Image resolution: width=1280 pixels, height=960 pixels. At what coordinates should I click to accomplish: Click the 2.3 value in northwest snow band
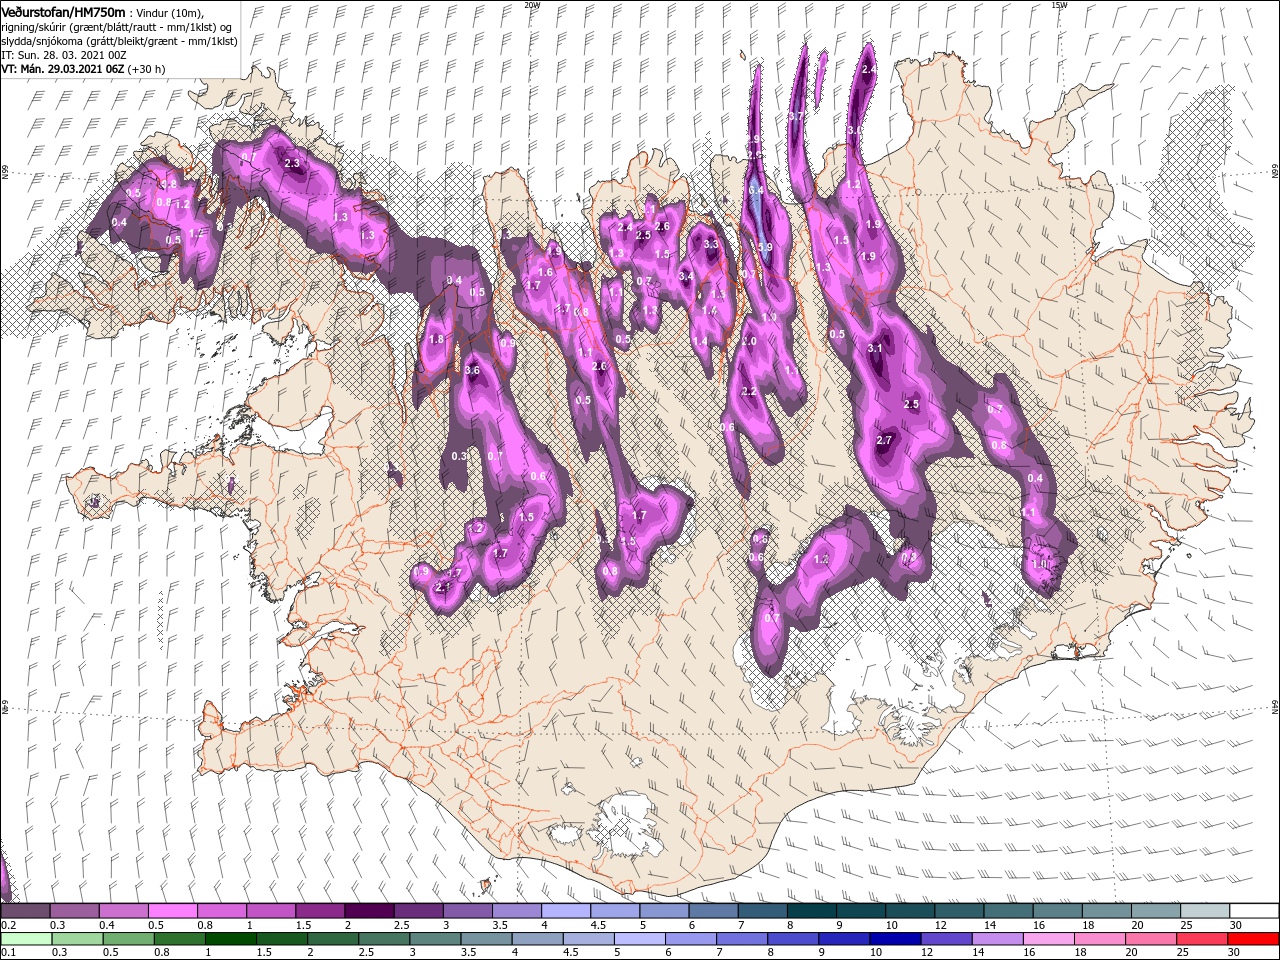point(293,163)
